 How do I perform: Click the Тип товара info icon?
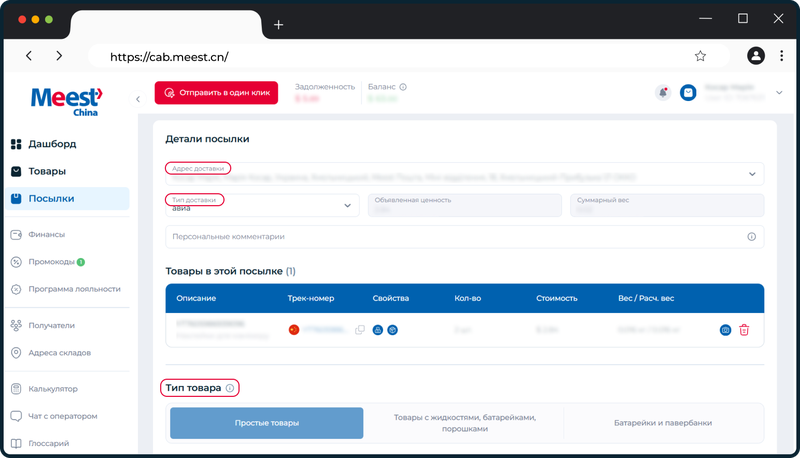coord(230,388)
